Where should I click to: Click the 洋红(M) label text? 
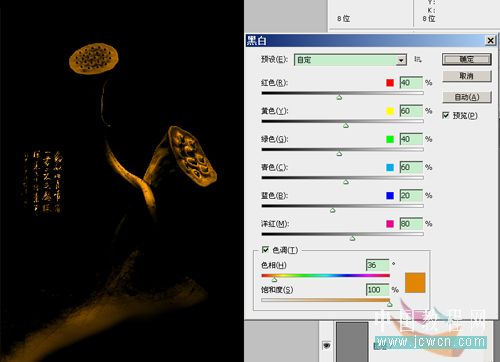coord(275,224)
